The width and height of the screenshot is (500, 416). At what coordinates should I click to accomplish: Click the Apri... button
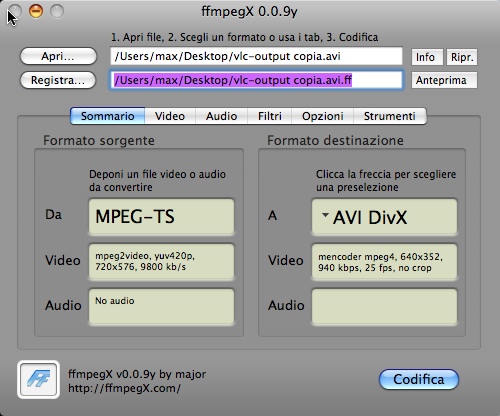[58, 56]
